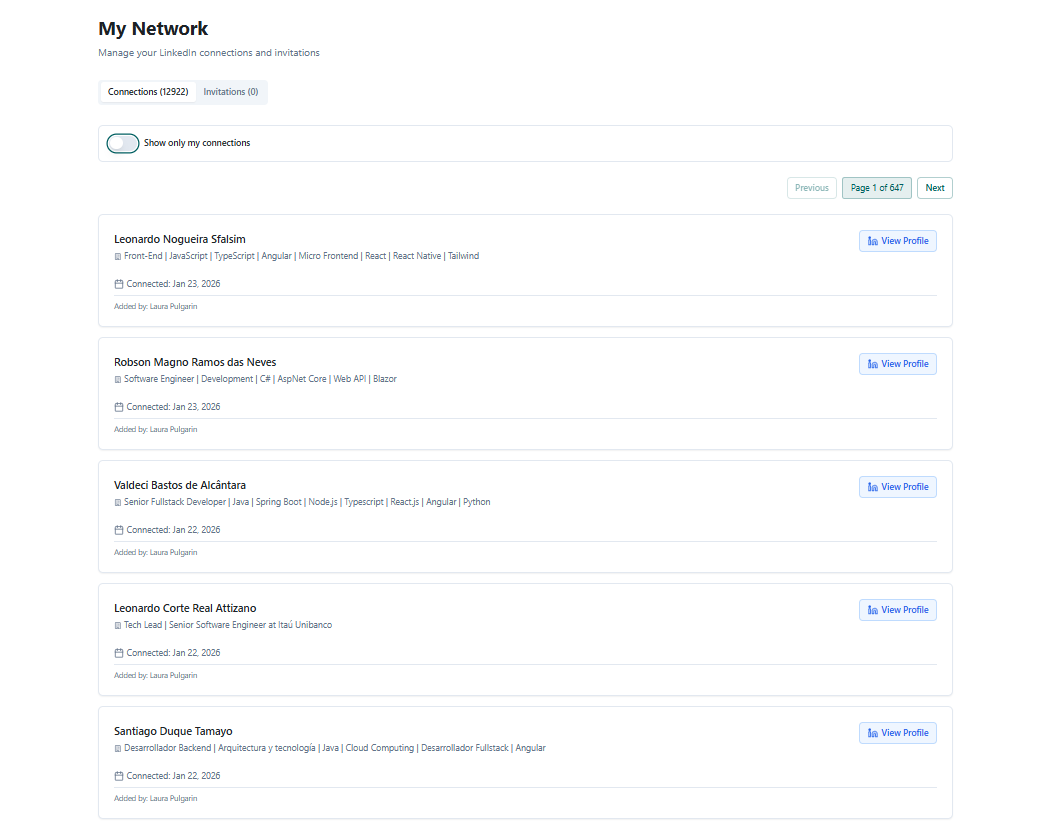
Task: Click the calendar icon on Leonardo Corte Real Attizano's card
Action: click(x=119, y=652)
